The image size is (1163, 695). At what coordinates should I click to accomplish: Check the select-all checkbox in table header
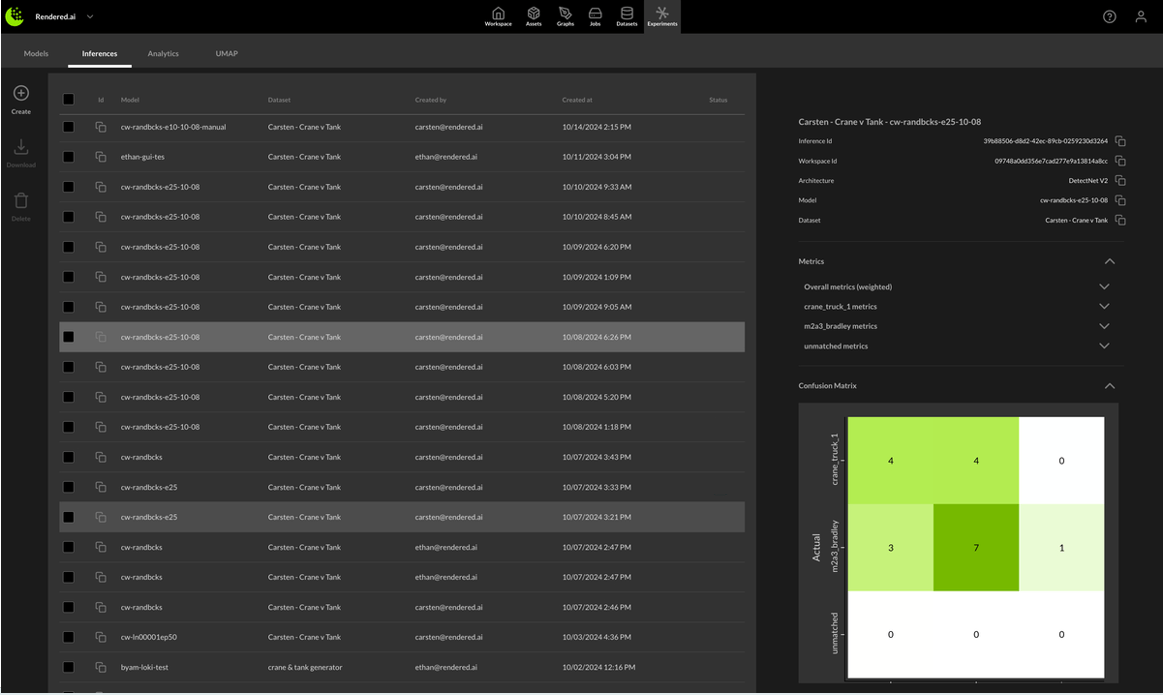click(x=67, y=100)
